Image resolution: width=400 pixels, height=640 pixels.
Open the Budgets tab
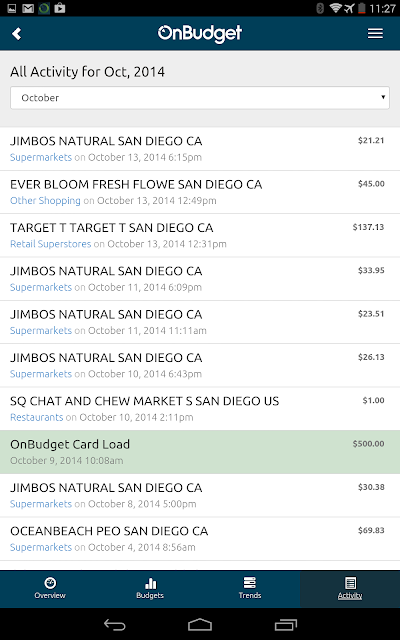[x=150, y=589]
